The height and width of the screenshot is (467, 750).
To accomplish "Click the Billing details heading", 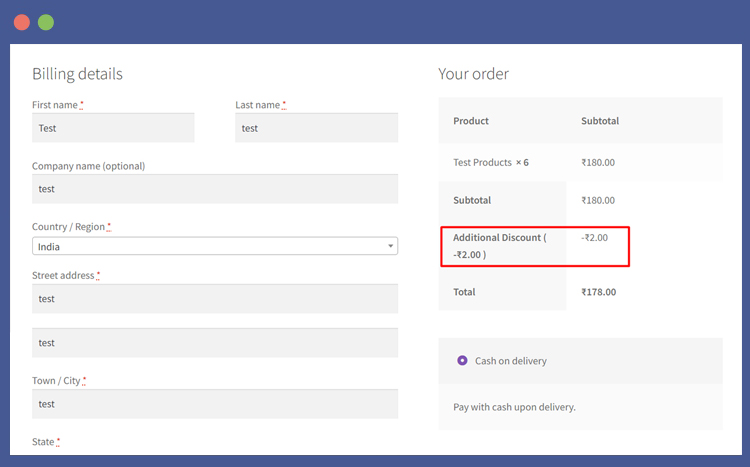I will 77,74.
